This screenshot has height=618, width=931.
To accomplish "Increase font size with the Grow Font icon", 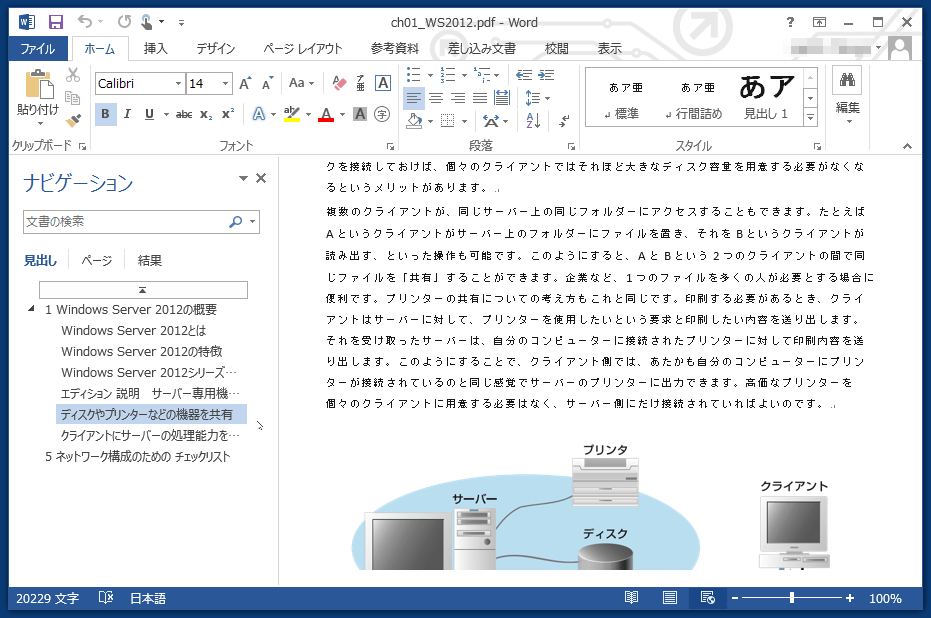I will (x=245, y=83).
